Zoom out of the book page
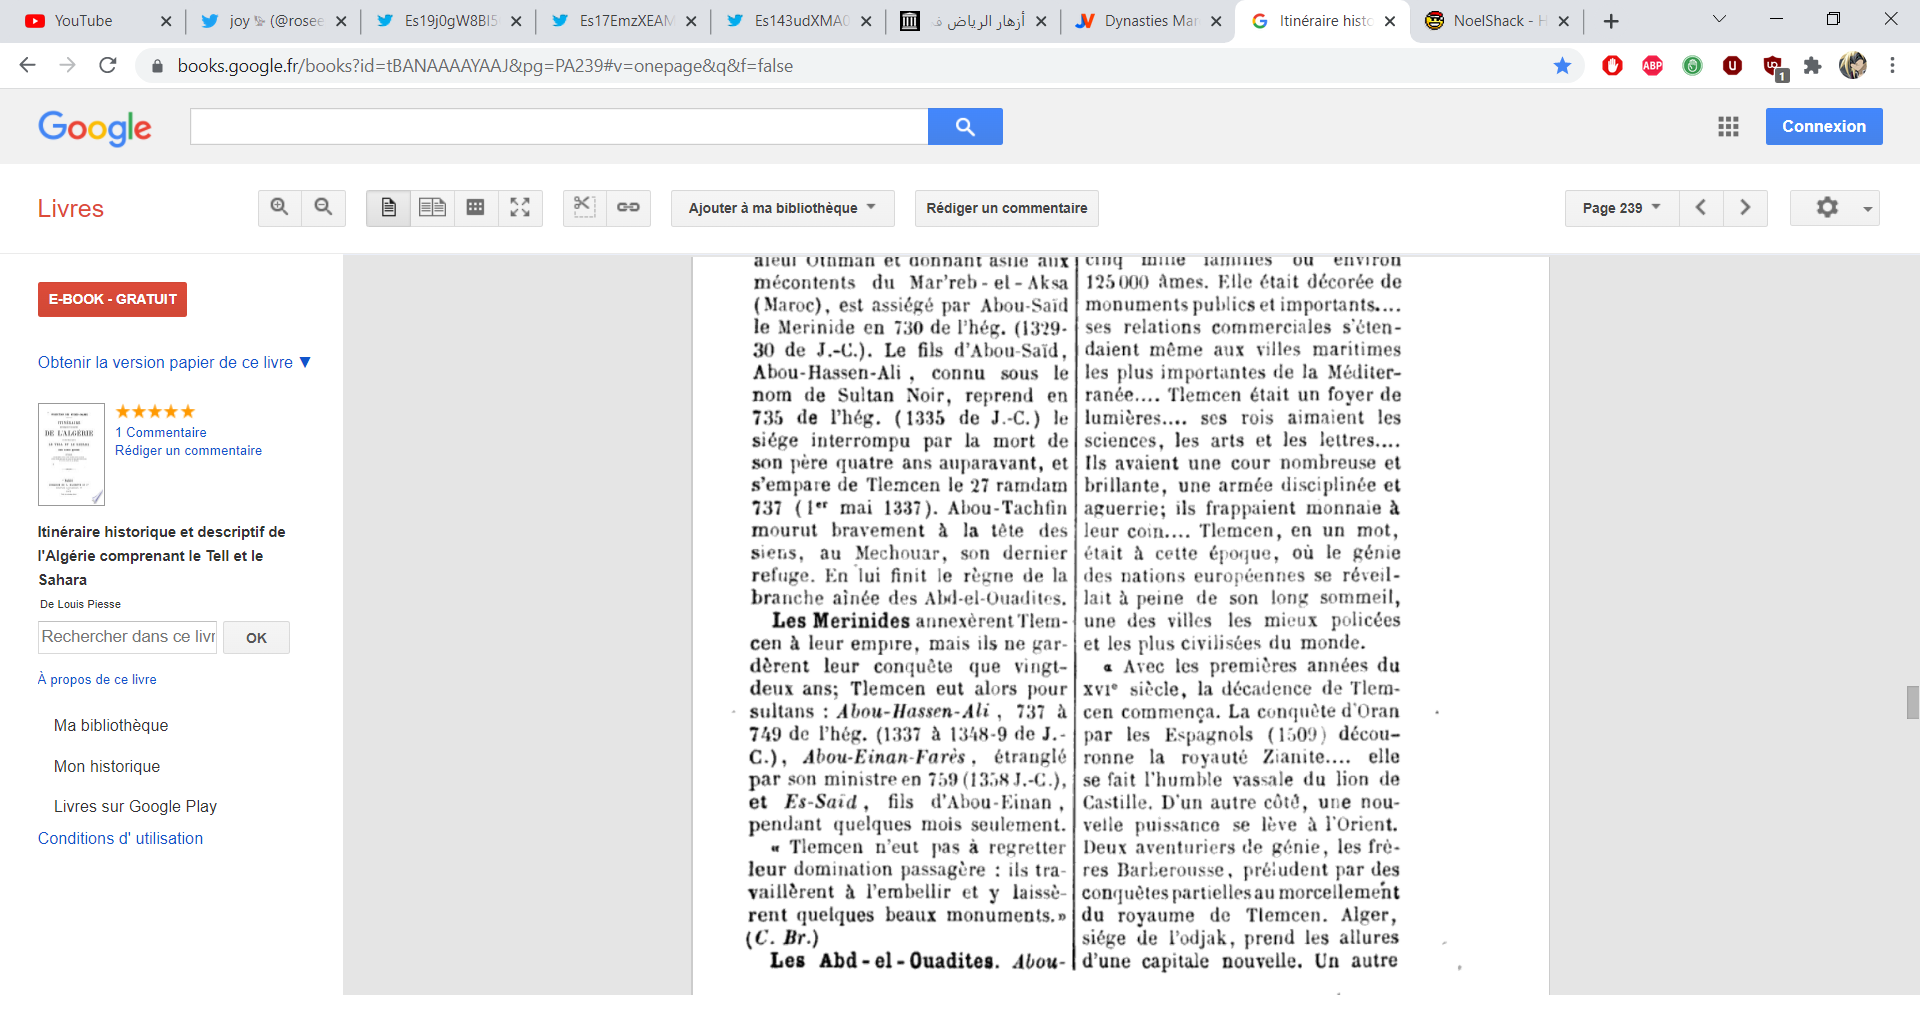Screen dimensions: 1920x1030 pos(323,208)
